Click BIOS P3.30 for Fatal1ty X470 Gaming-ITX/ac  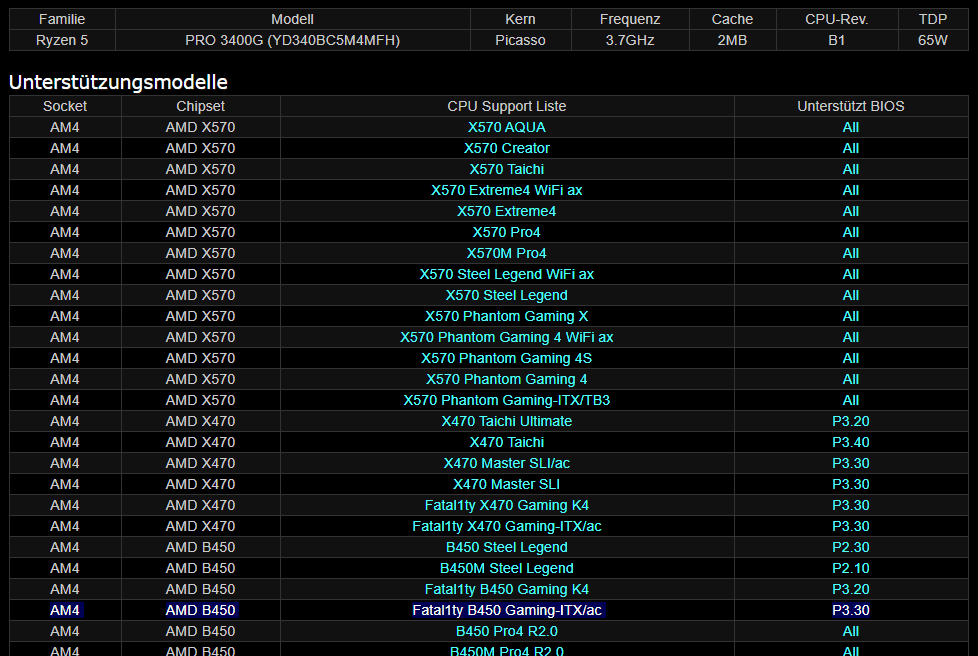[851, 526]
